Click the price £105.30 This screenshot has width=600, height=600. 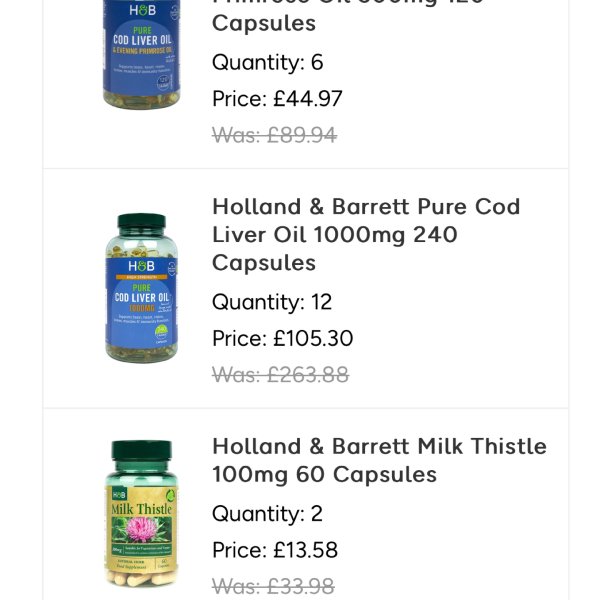pyautogui.click(x=282, y=338)
